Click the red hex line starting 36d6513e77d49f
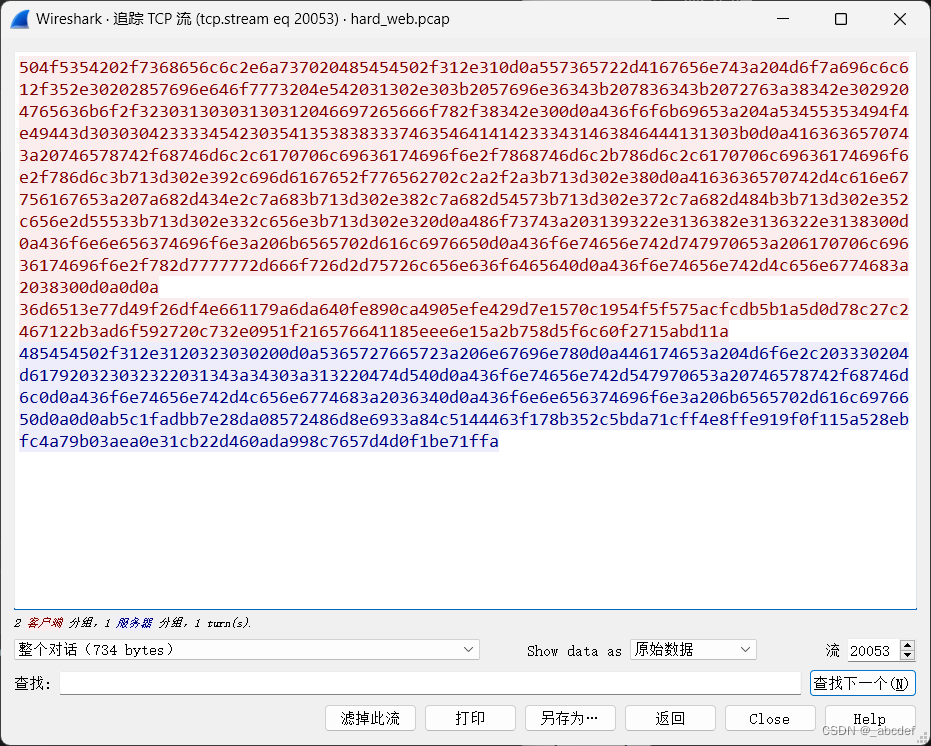 pos(464,309)
